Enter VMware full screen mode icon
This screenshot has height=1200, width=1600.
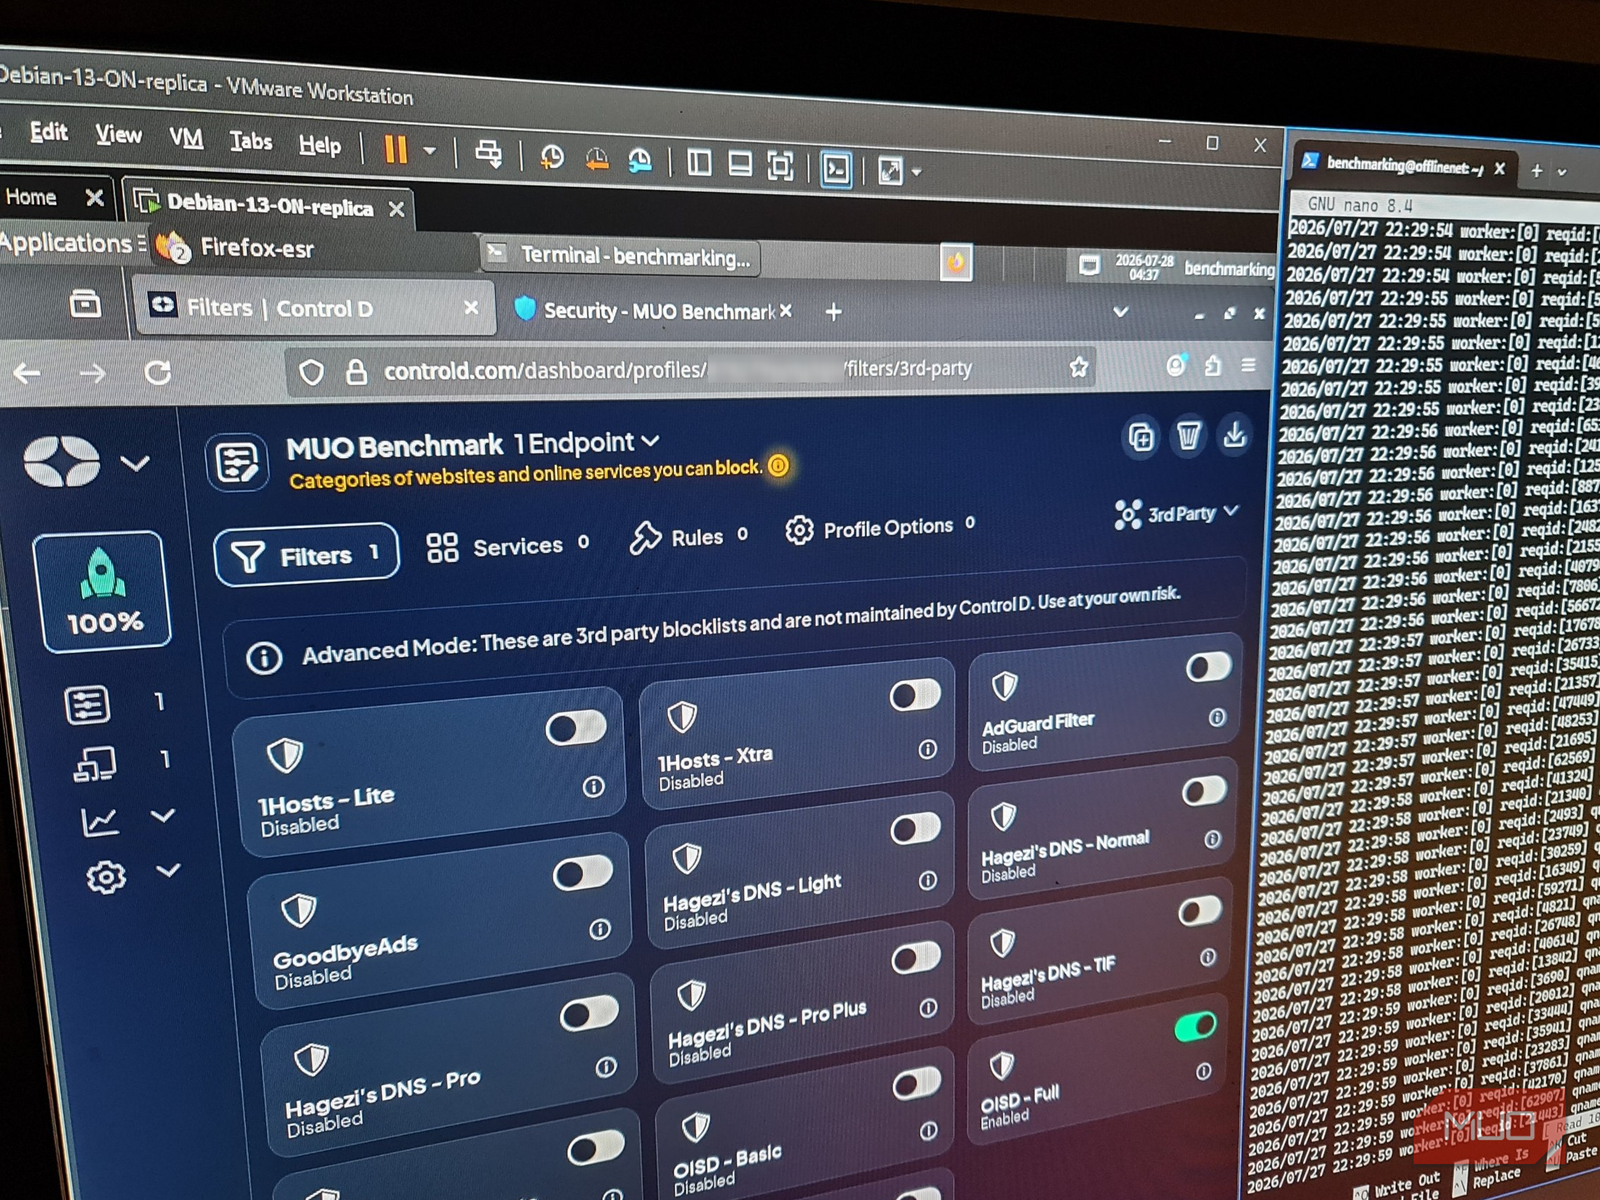click(780, 165)
